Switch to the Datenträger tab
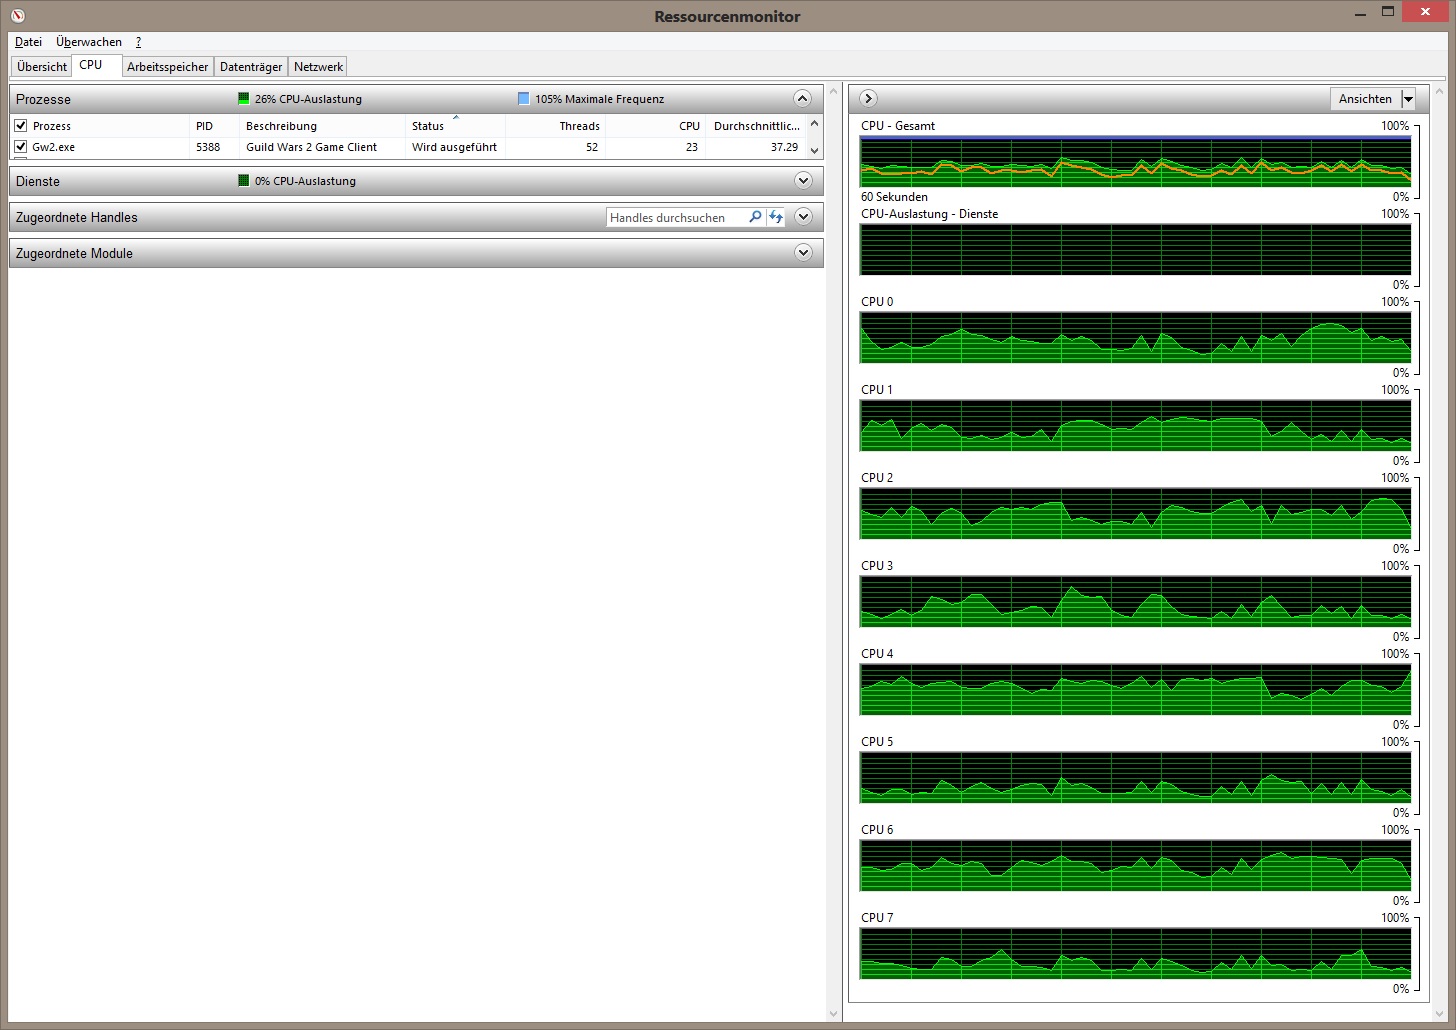This screenshot has width=1456, height=1030. (x=251, y=66)
